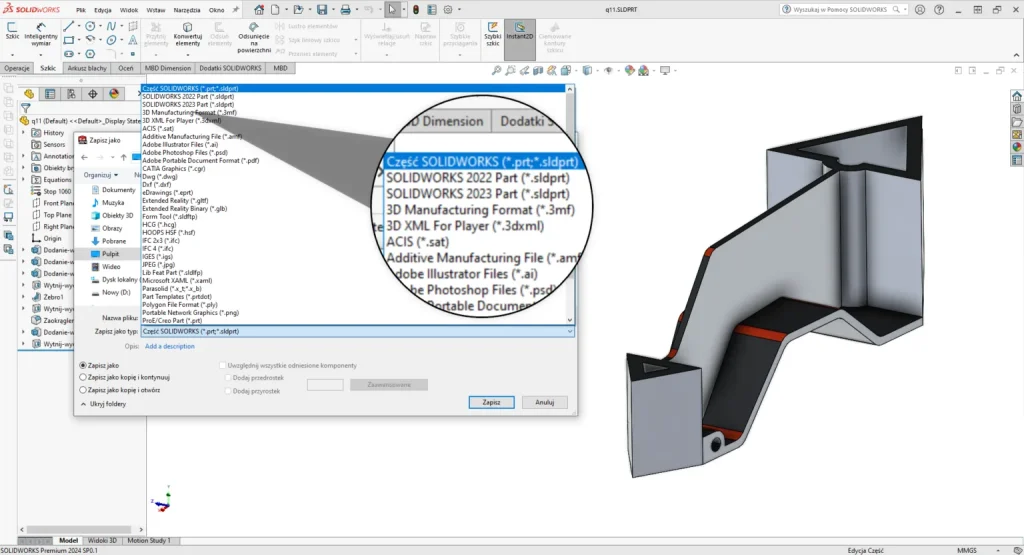This screenshot has width=1024, height=555.
Task: Open the DimXpertManager crosshair tab
Action: coord(93,94)
